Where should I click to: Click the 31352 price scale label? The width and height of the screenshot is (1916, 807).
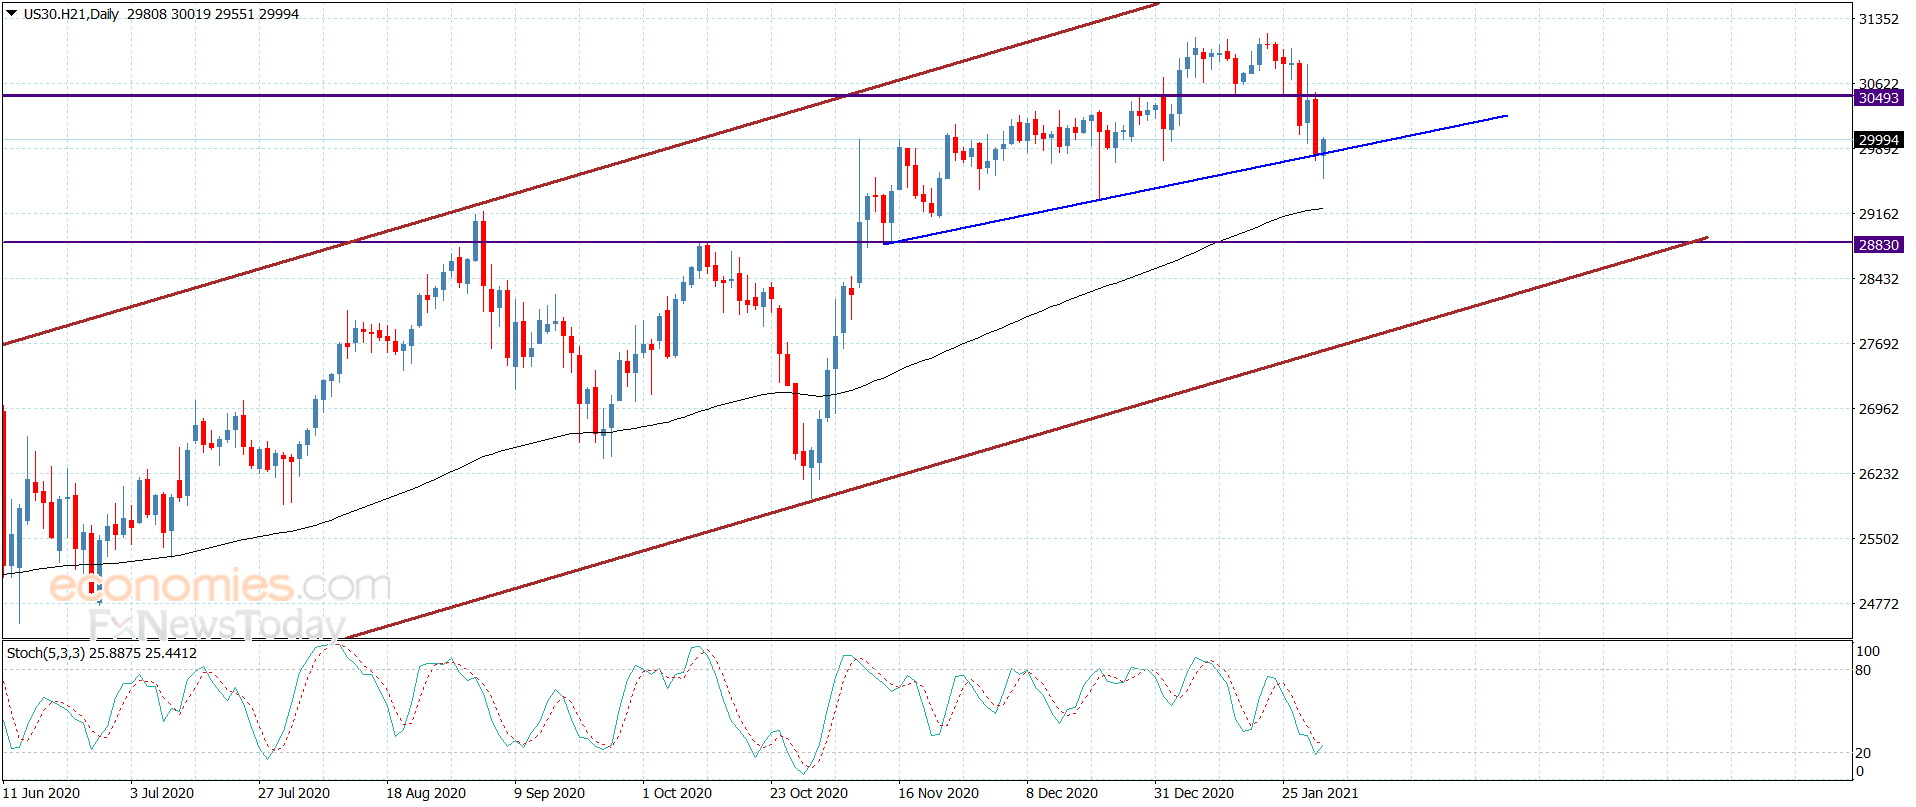[x=1878, y=19]
